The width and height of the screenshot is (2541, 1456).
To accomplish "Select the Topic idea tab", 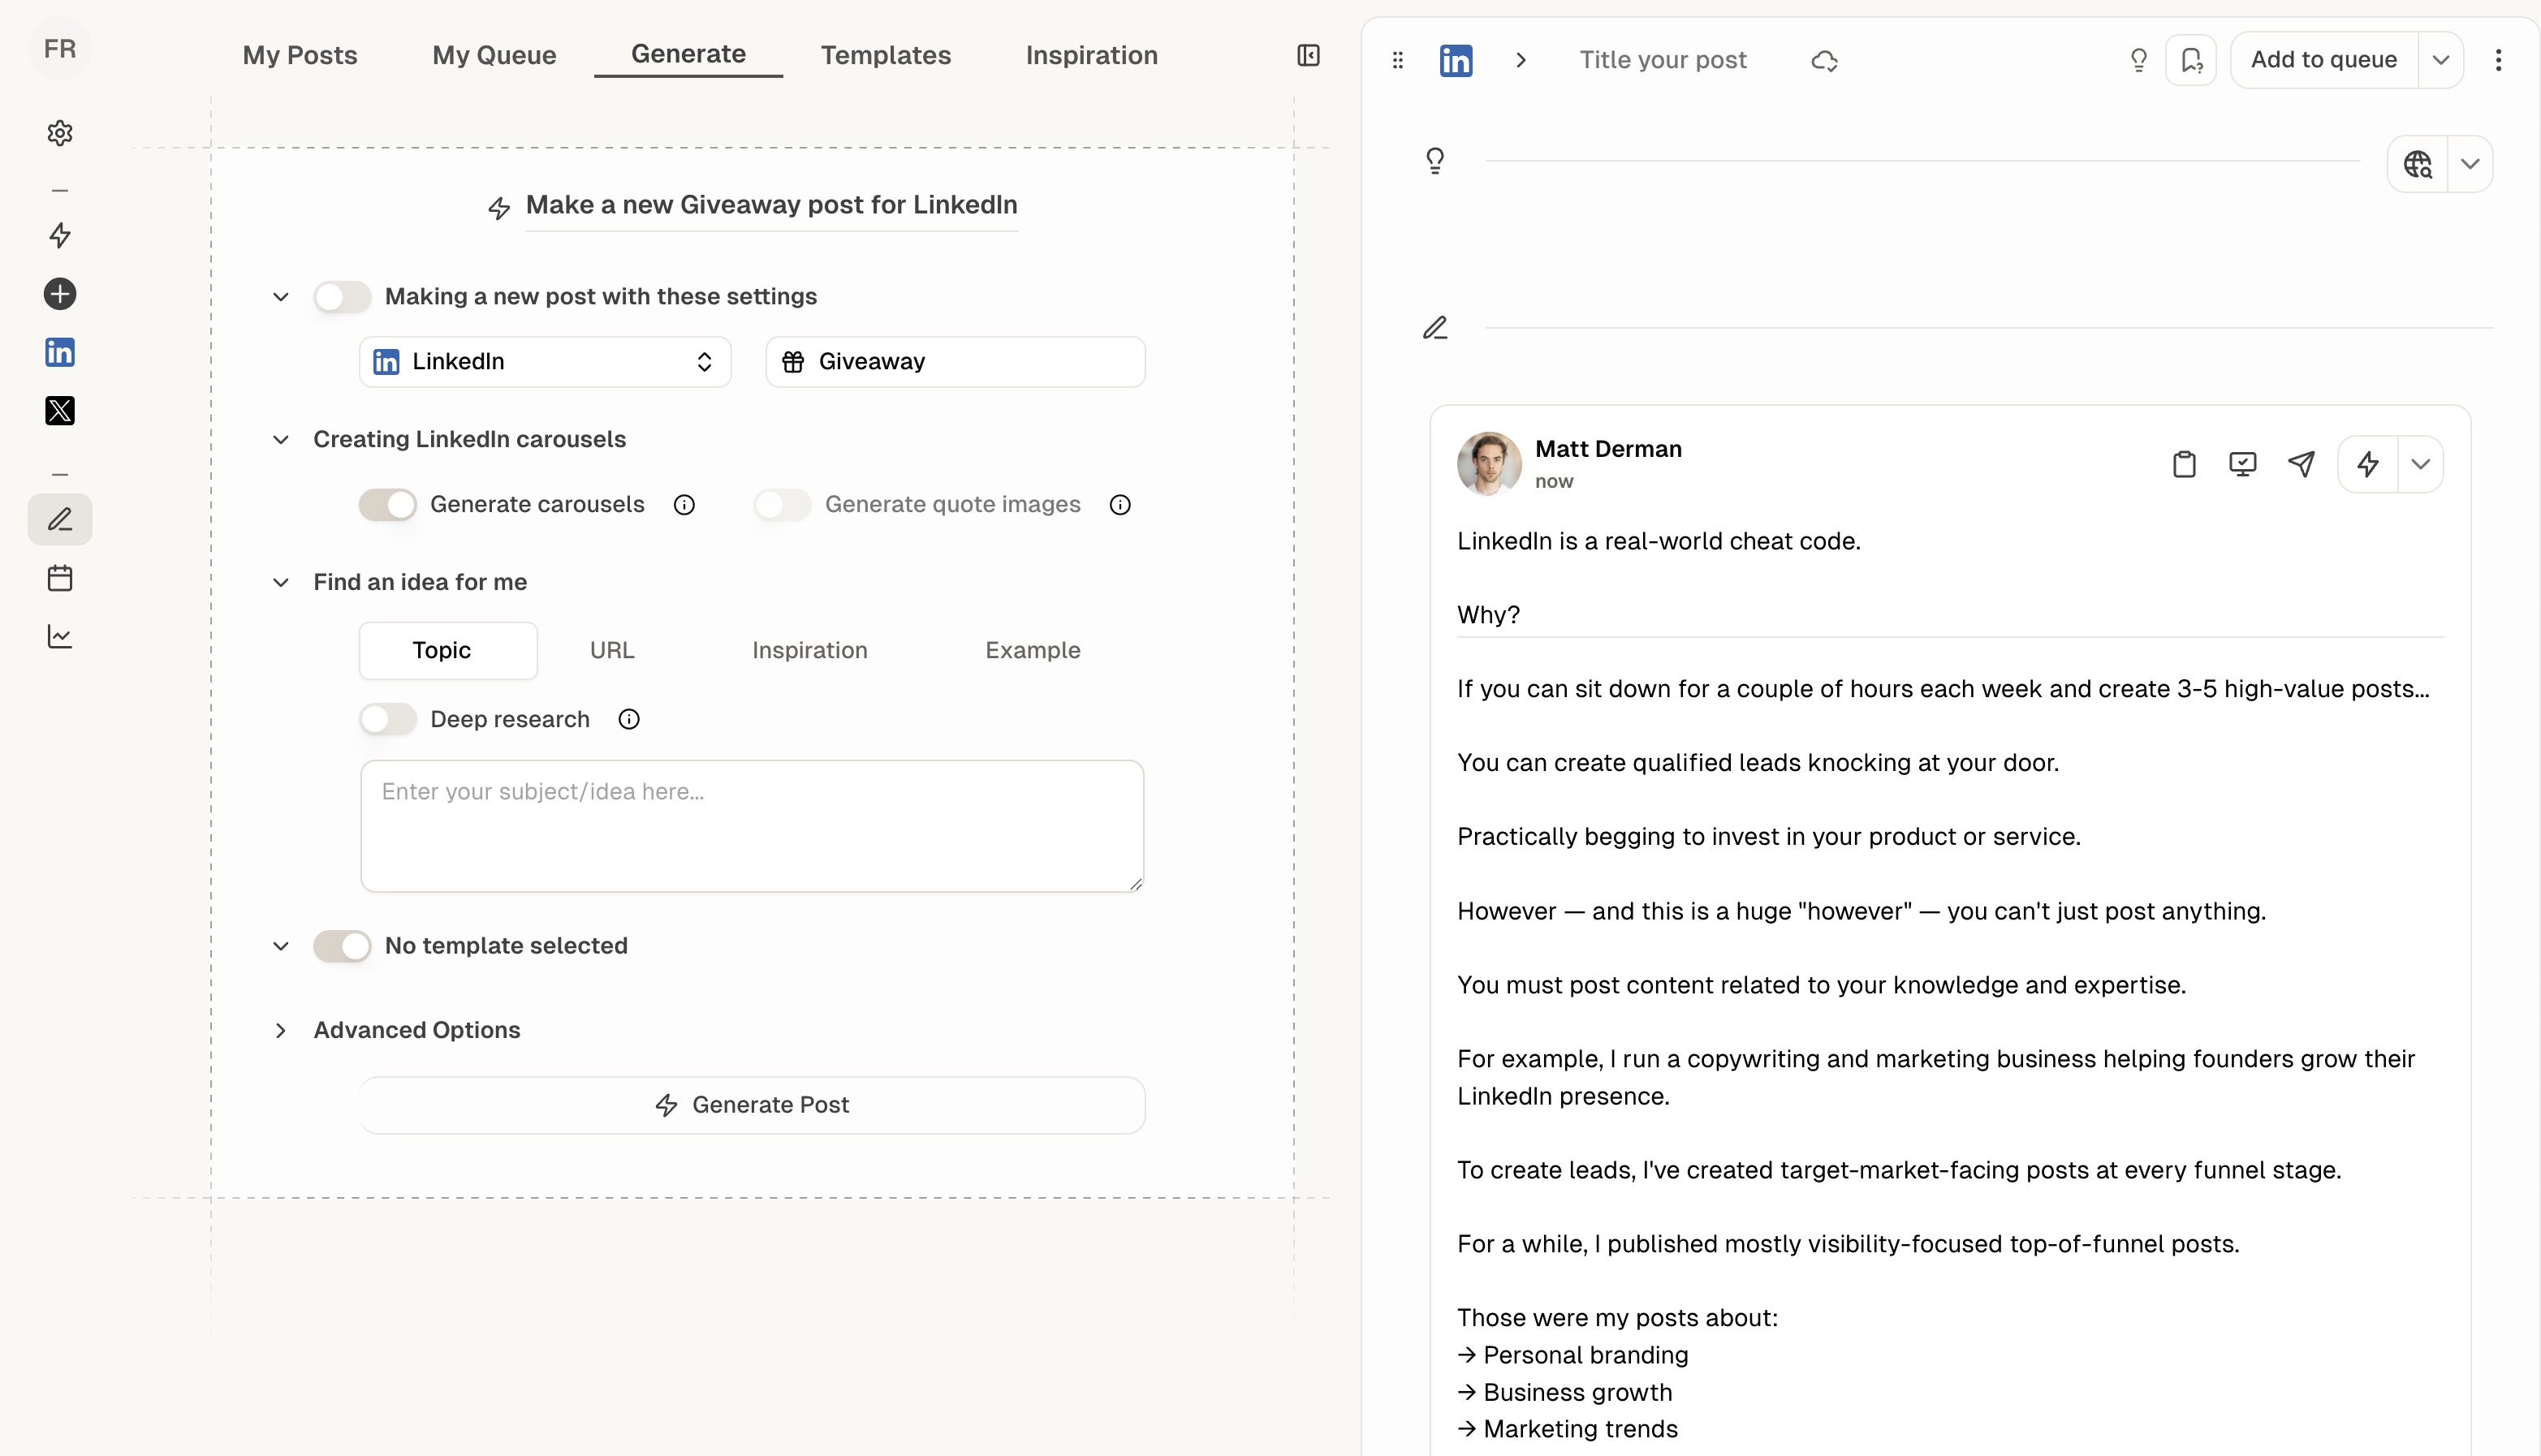I will [x=448, y=651].
